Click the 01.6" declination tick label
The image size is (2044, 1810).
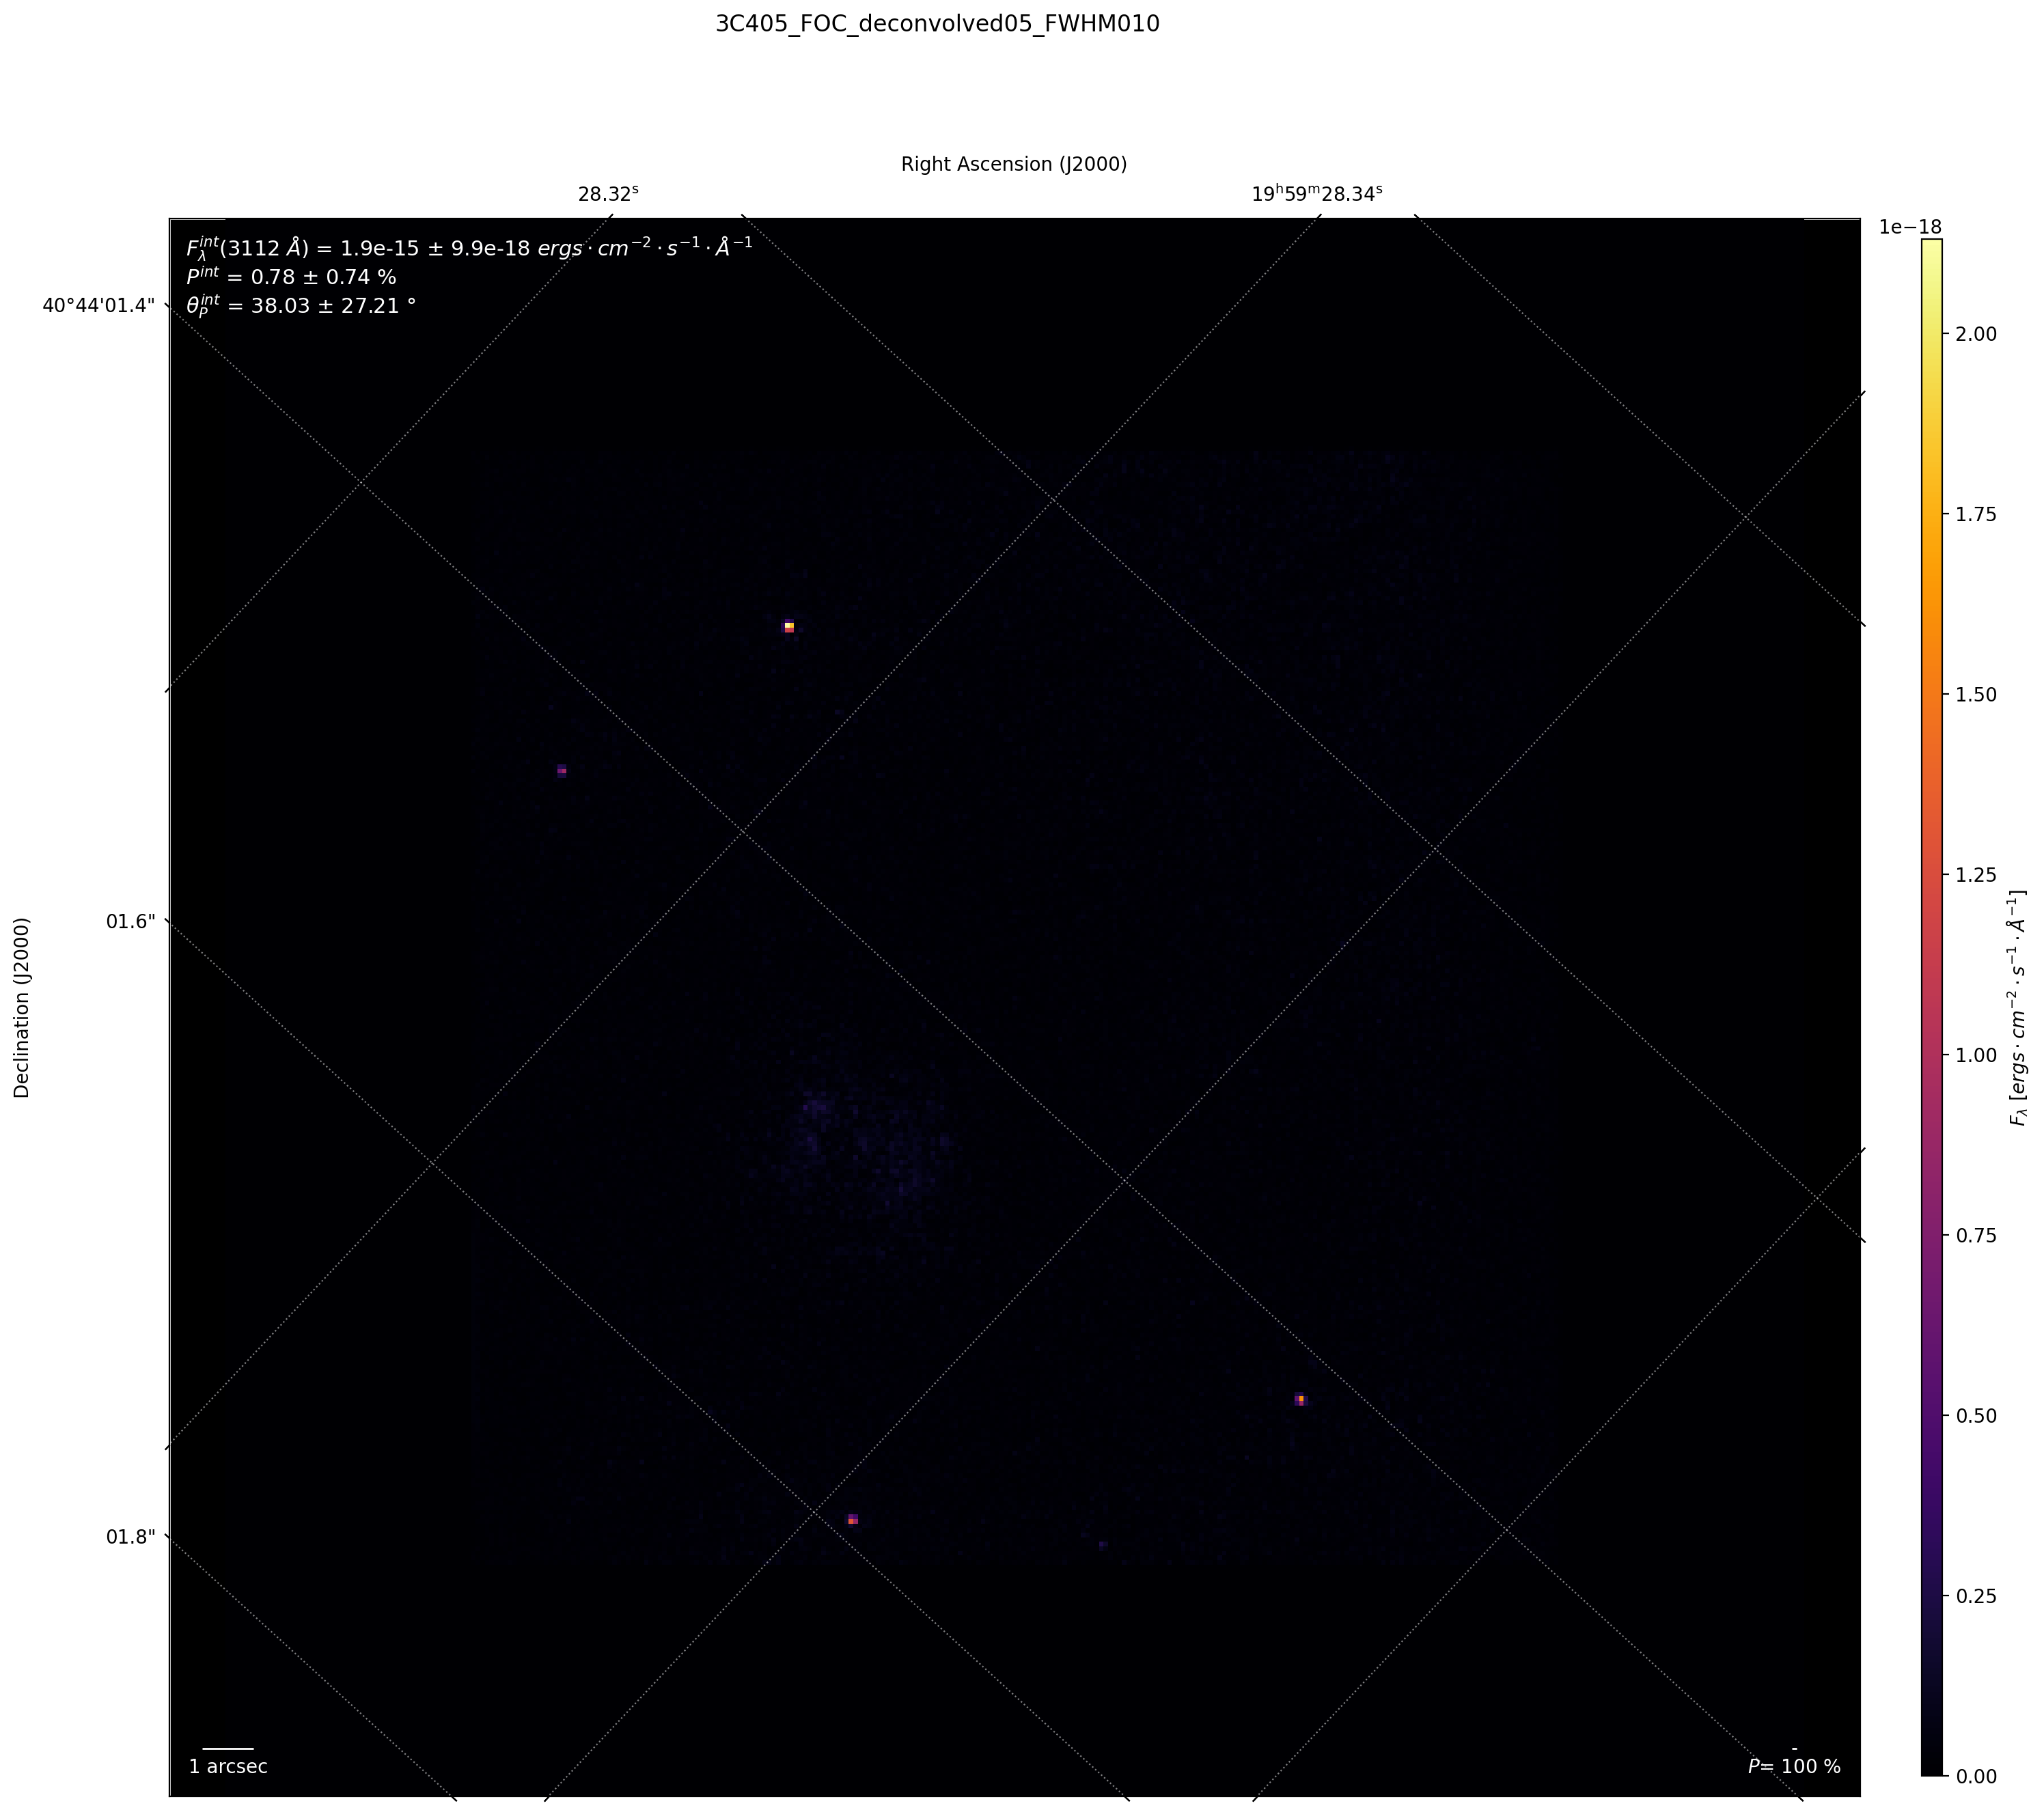click(x=130, y=921)
